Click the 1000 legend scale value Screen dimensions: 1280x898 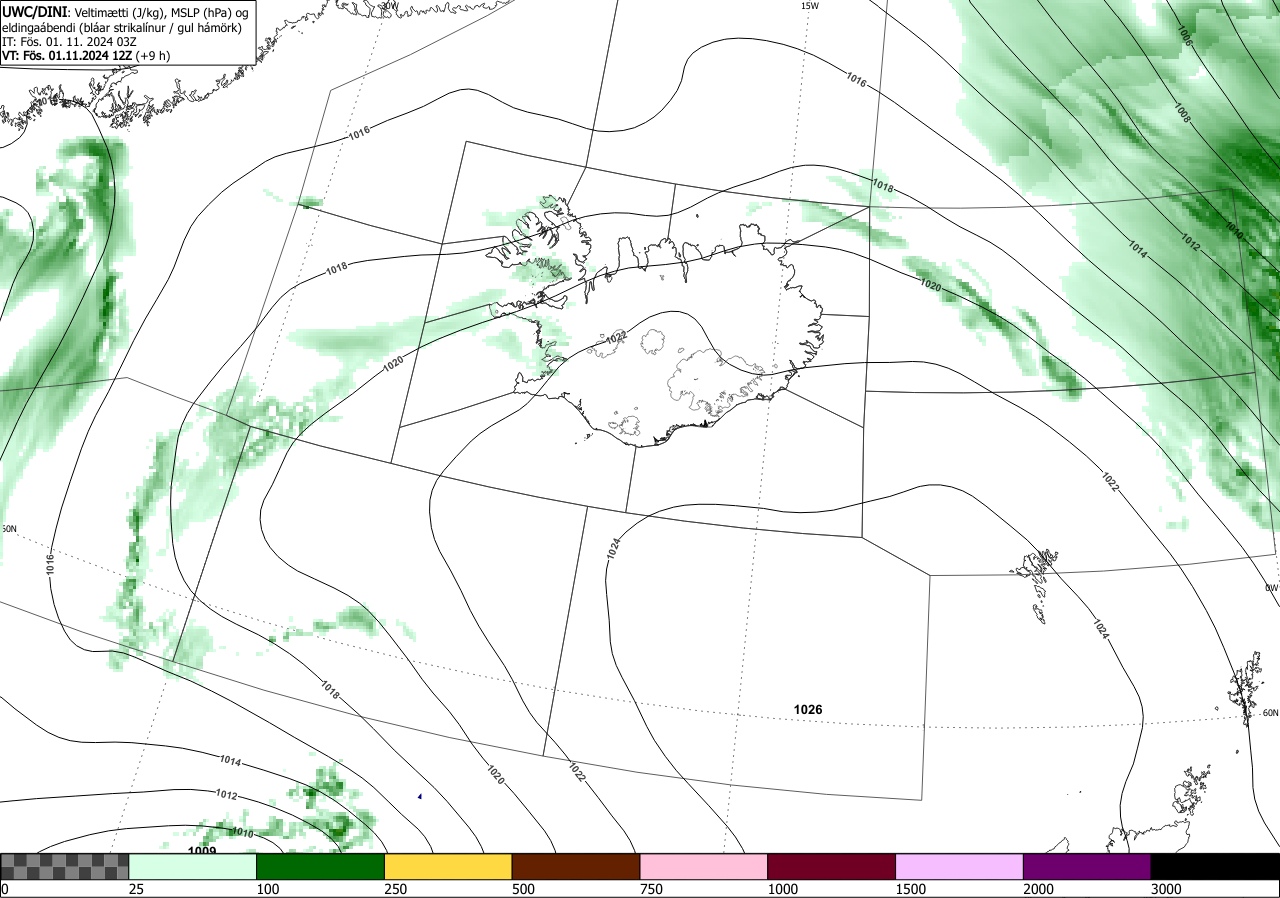click(x=783, y=889)
